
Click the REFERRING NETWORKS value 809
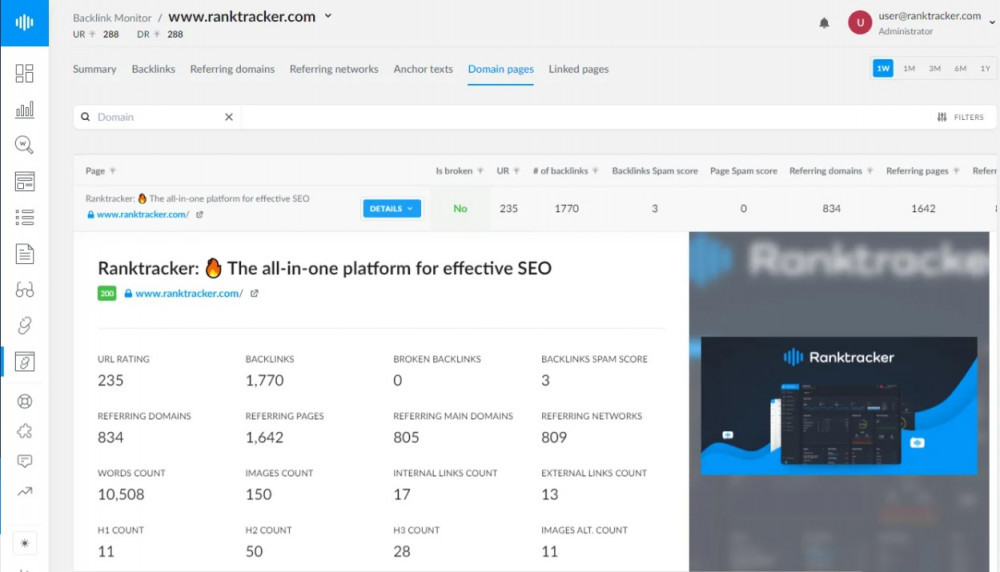click(x=554, y=437)
